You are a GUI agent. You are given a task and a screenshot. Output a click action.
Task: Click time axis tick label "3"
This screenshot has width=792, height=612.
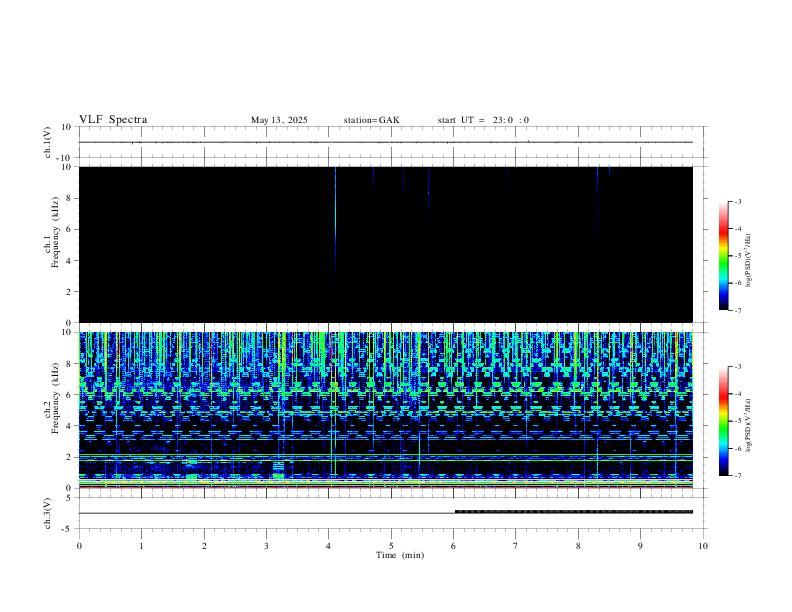pos(266,546)
